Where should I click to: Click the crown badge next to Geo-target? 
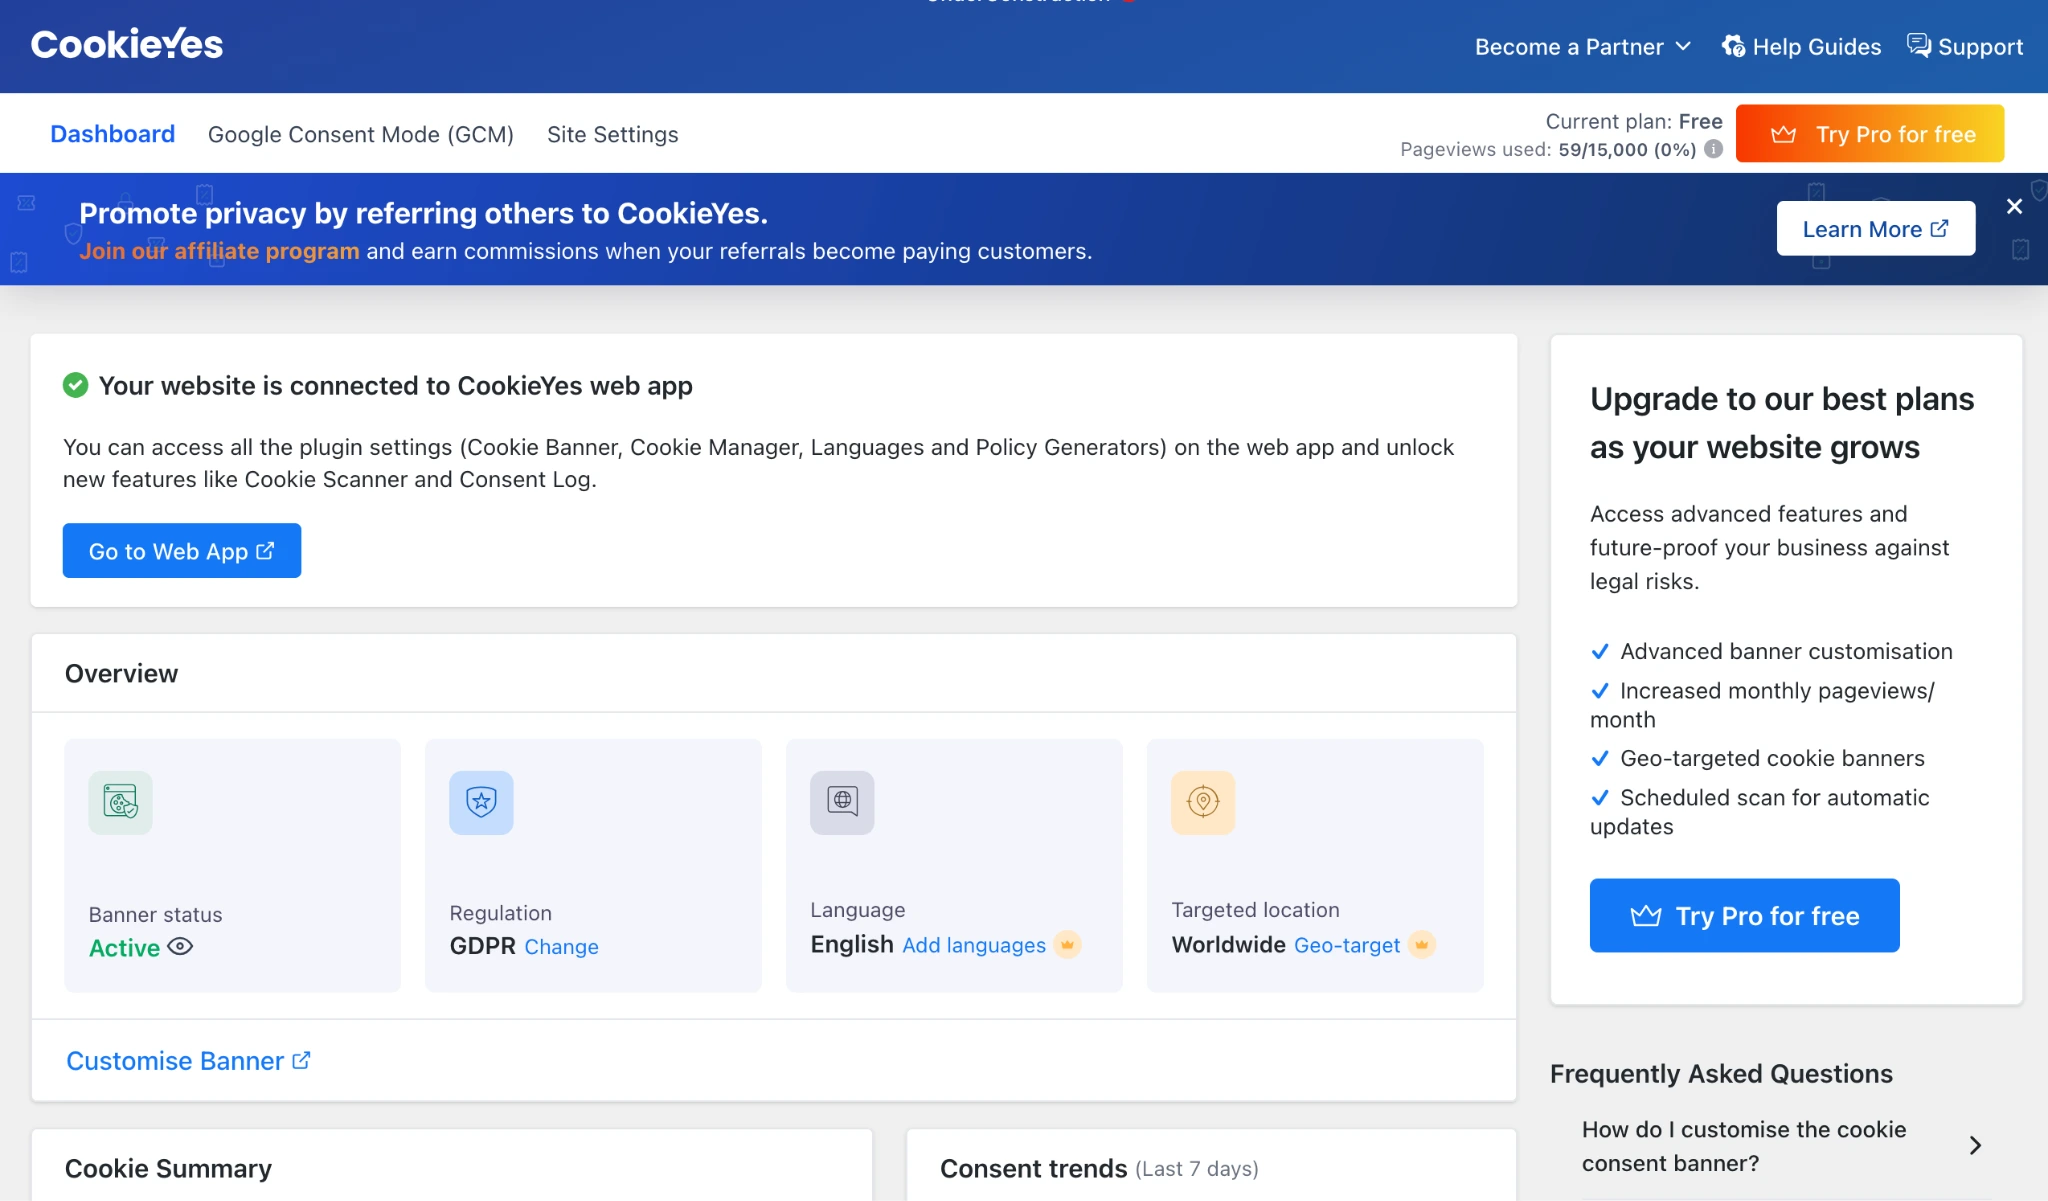[x=1422, y=945]
